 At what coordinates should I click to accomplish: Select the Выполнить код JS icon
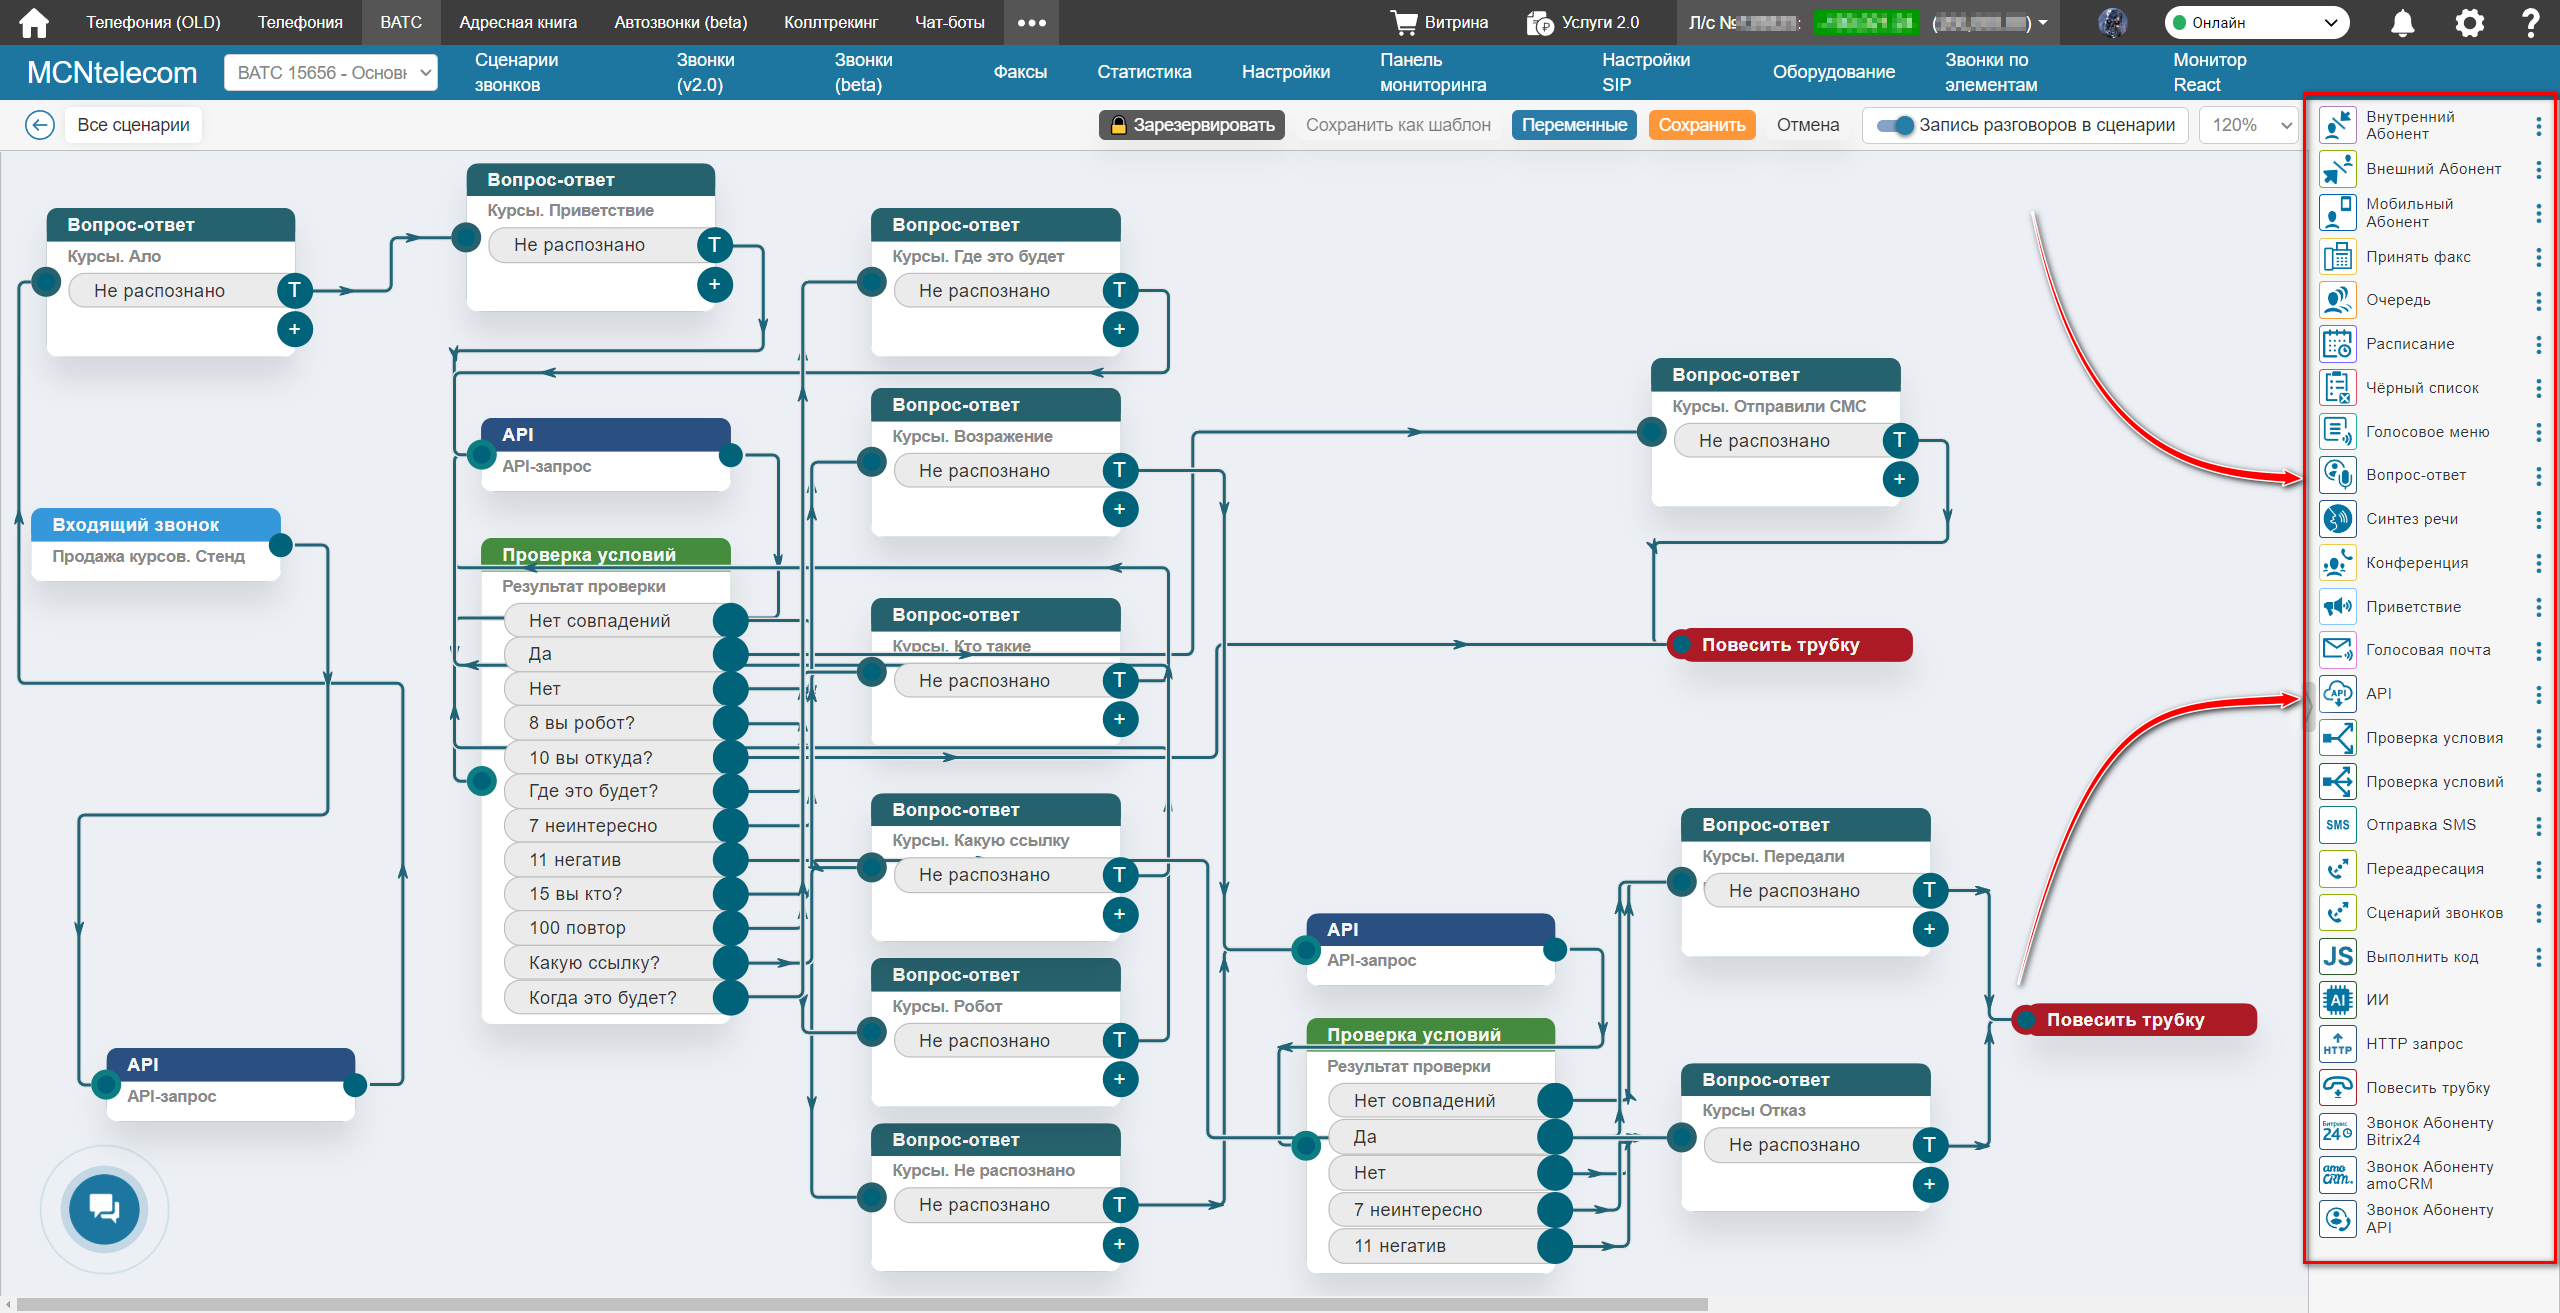[x=2337, y=957]
